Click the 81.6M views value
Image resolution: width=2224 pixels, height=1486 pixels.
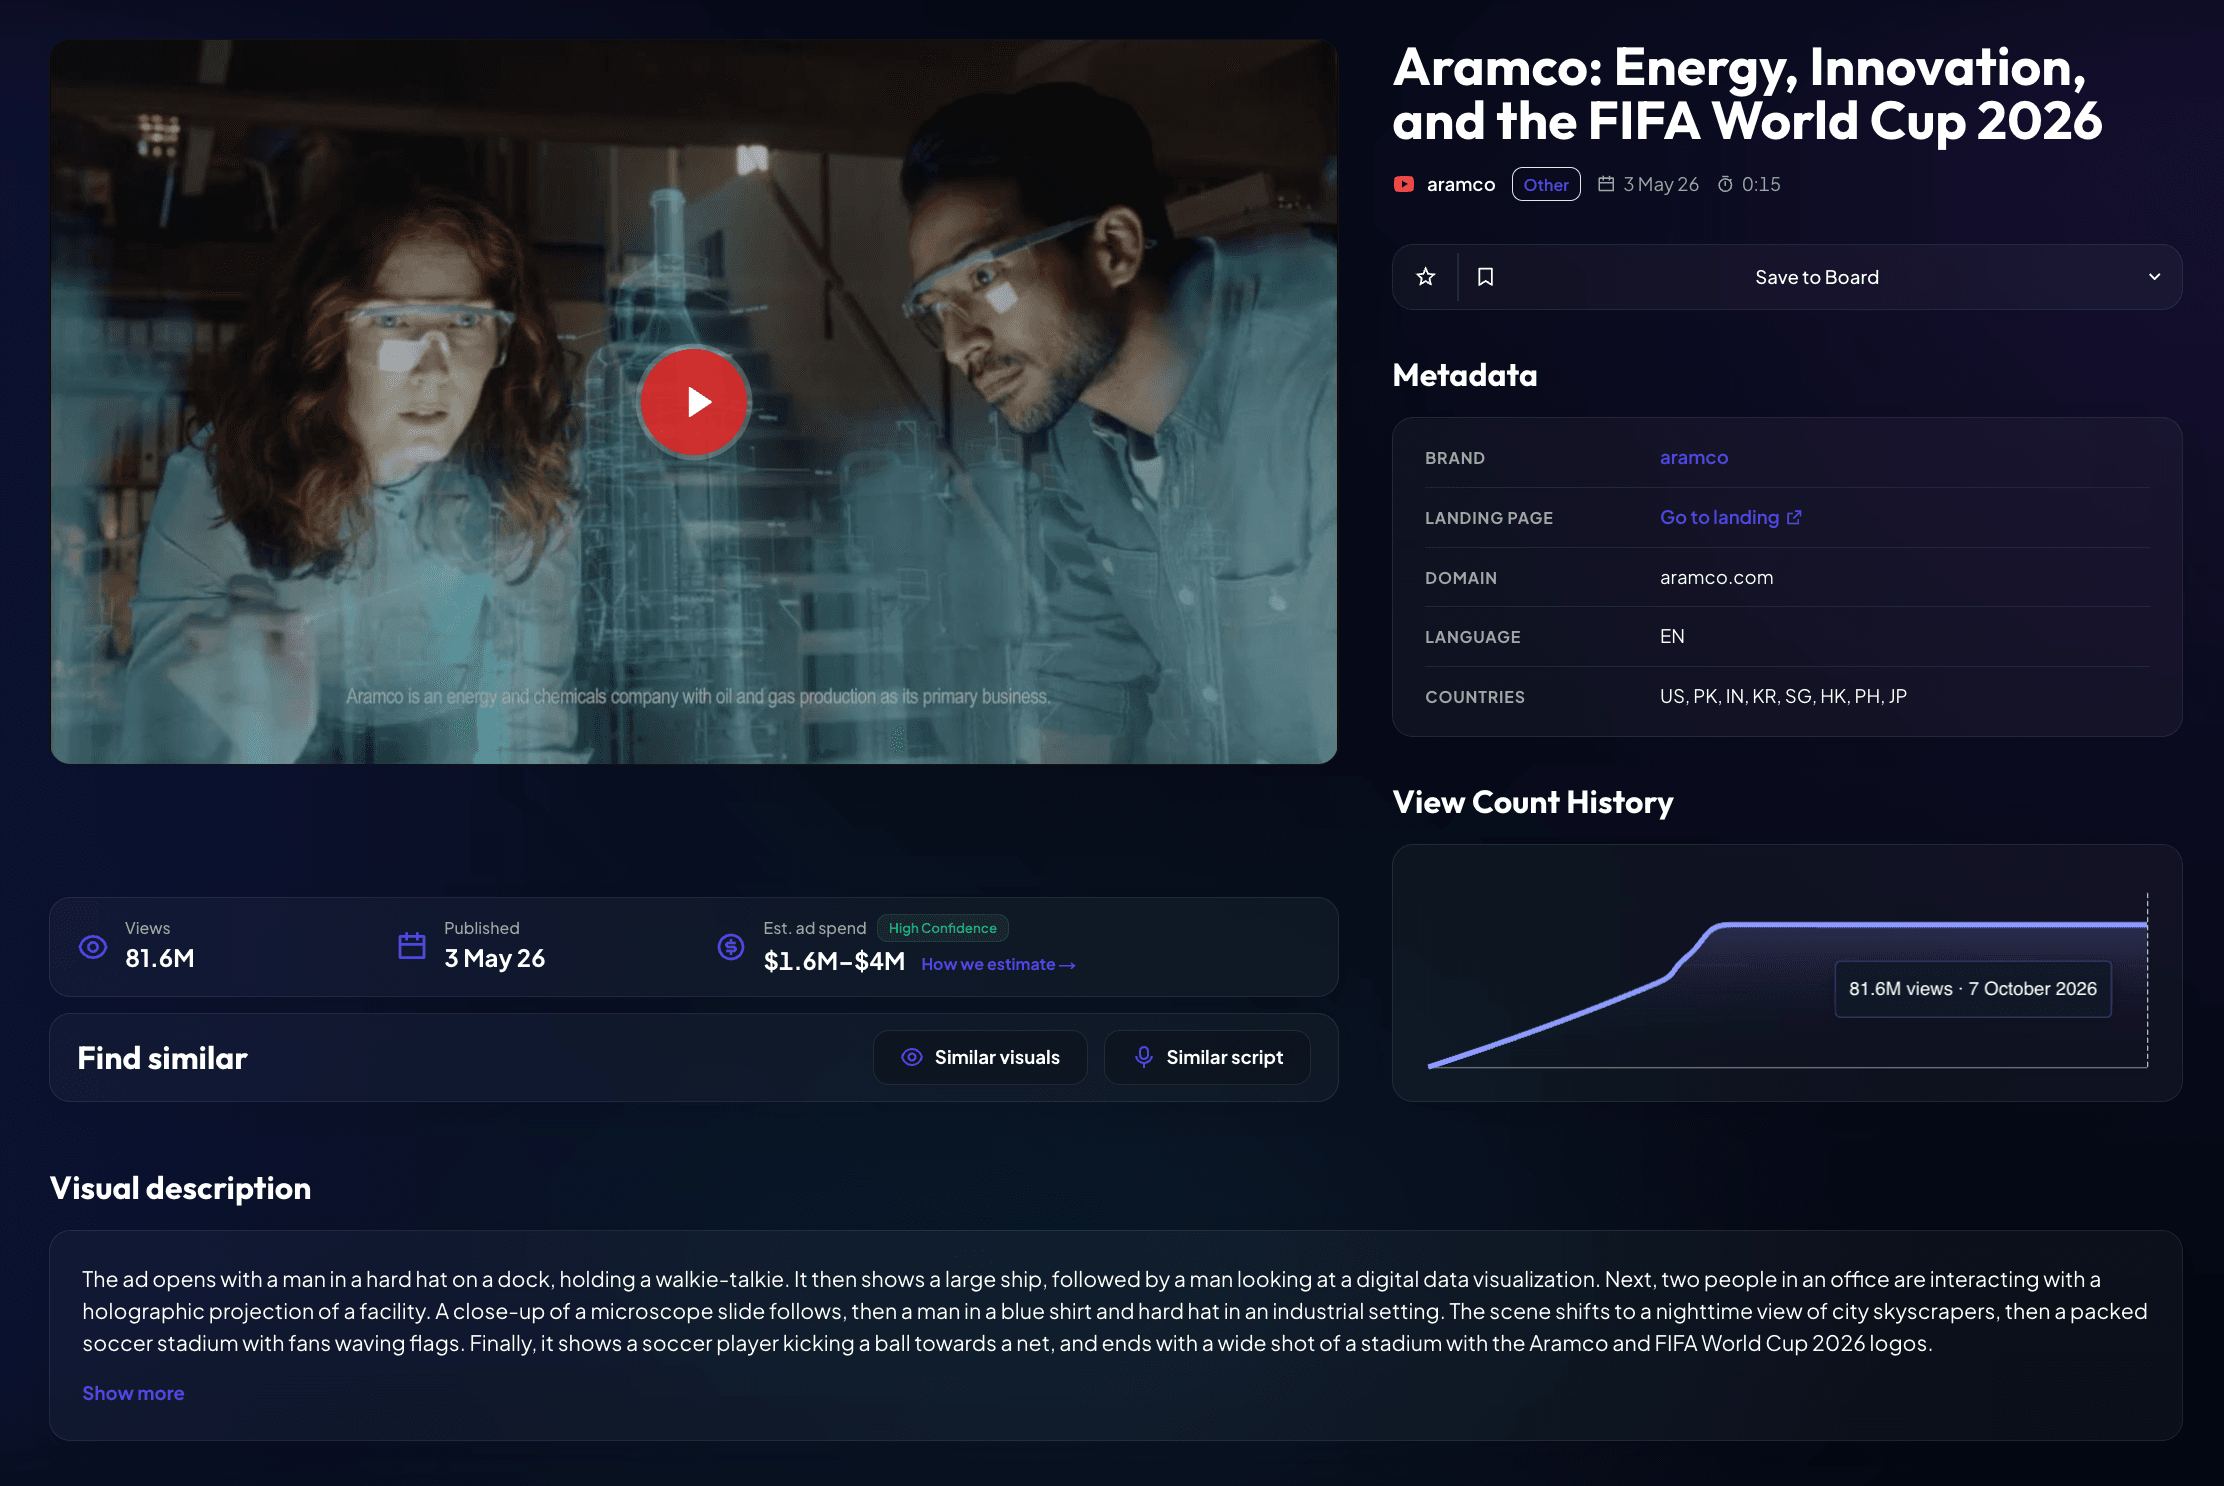160,958
